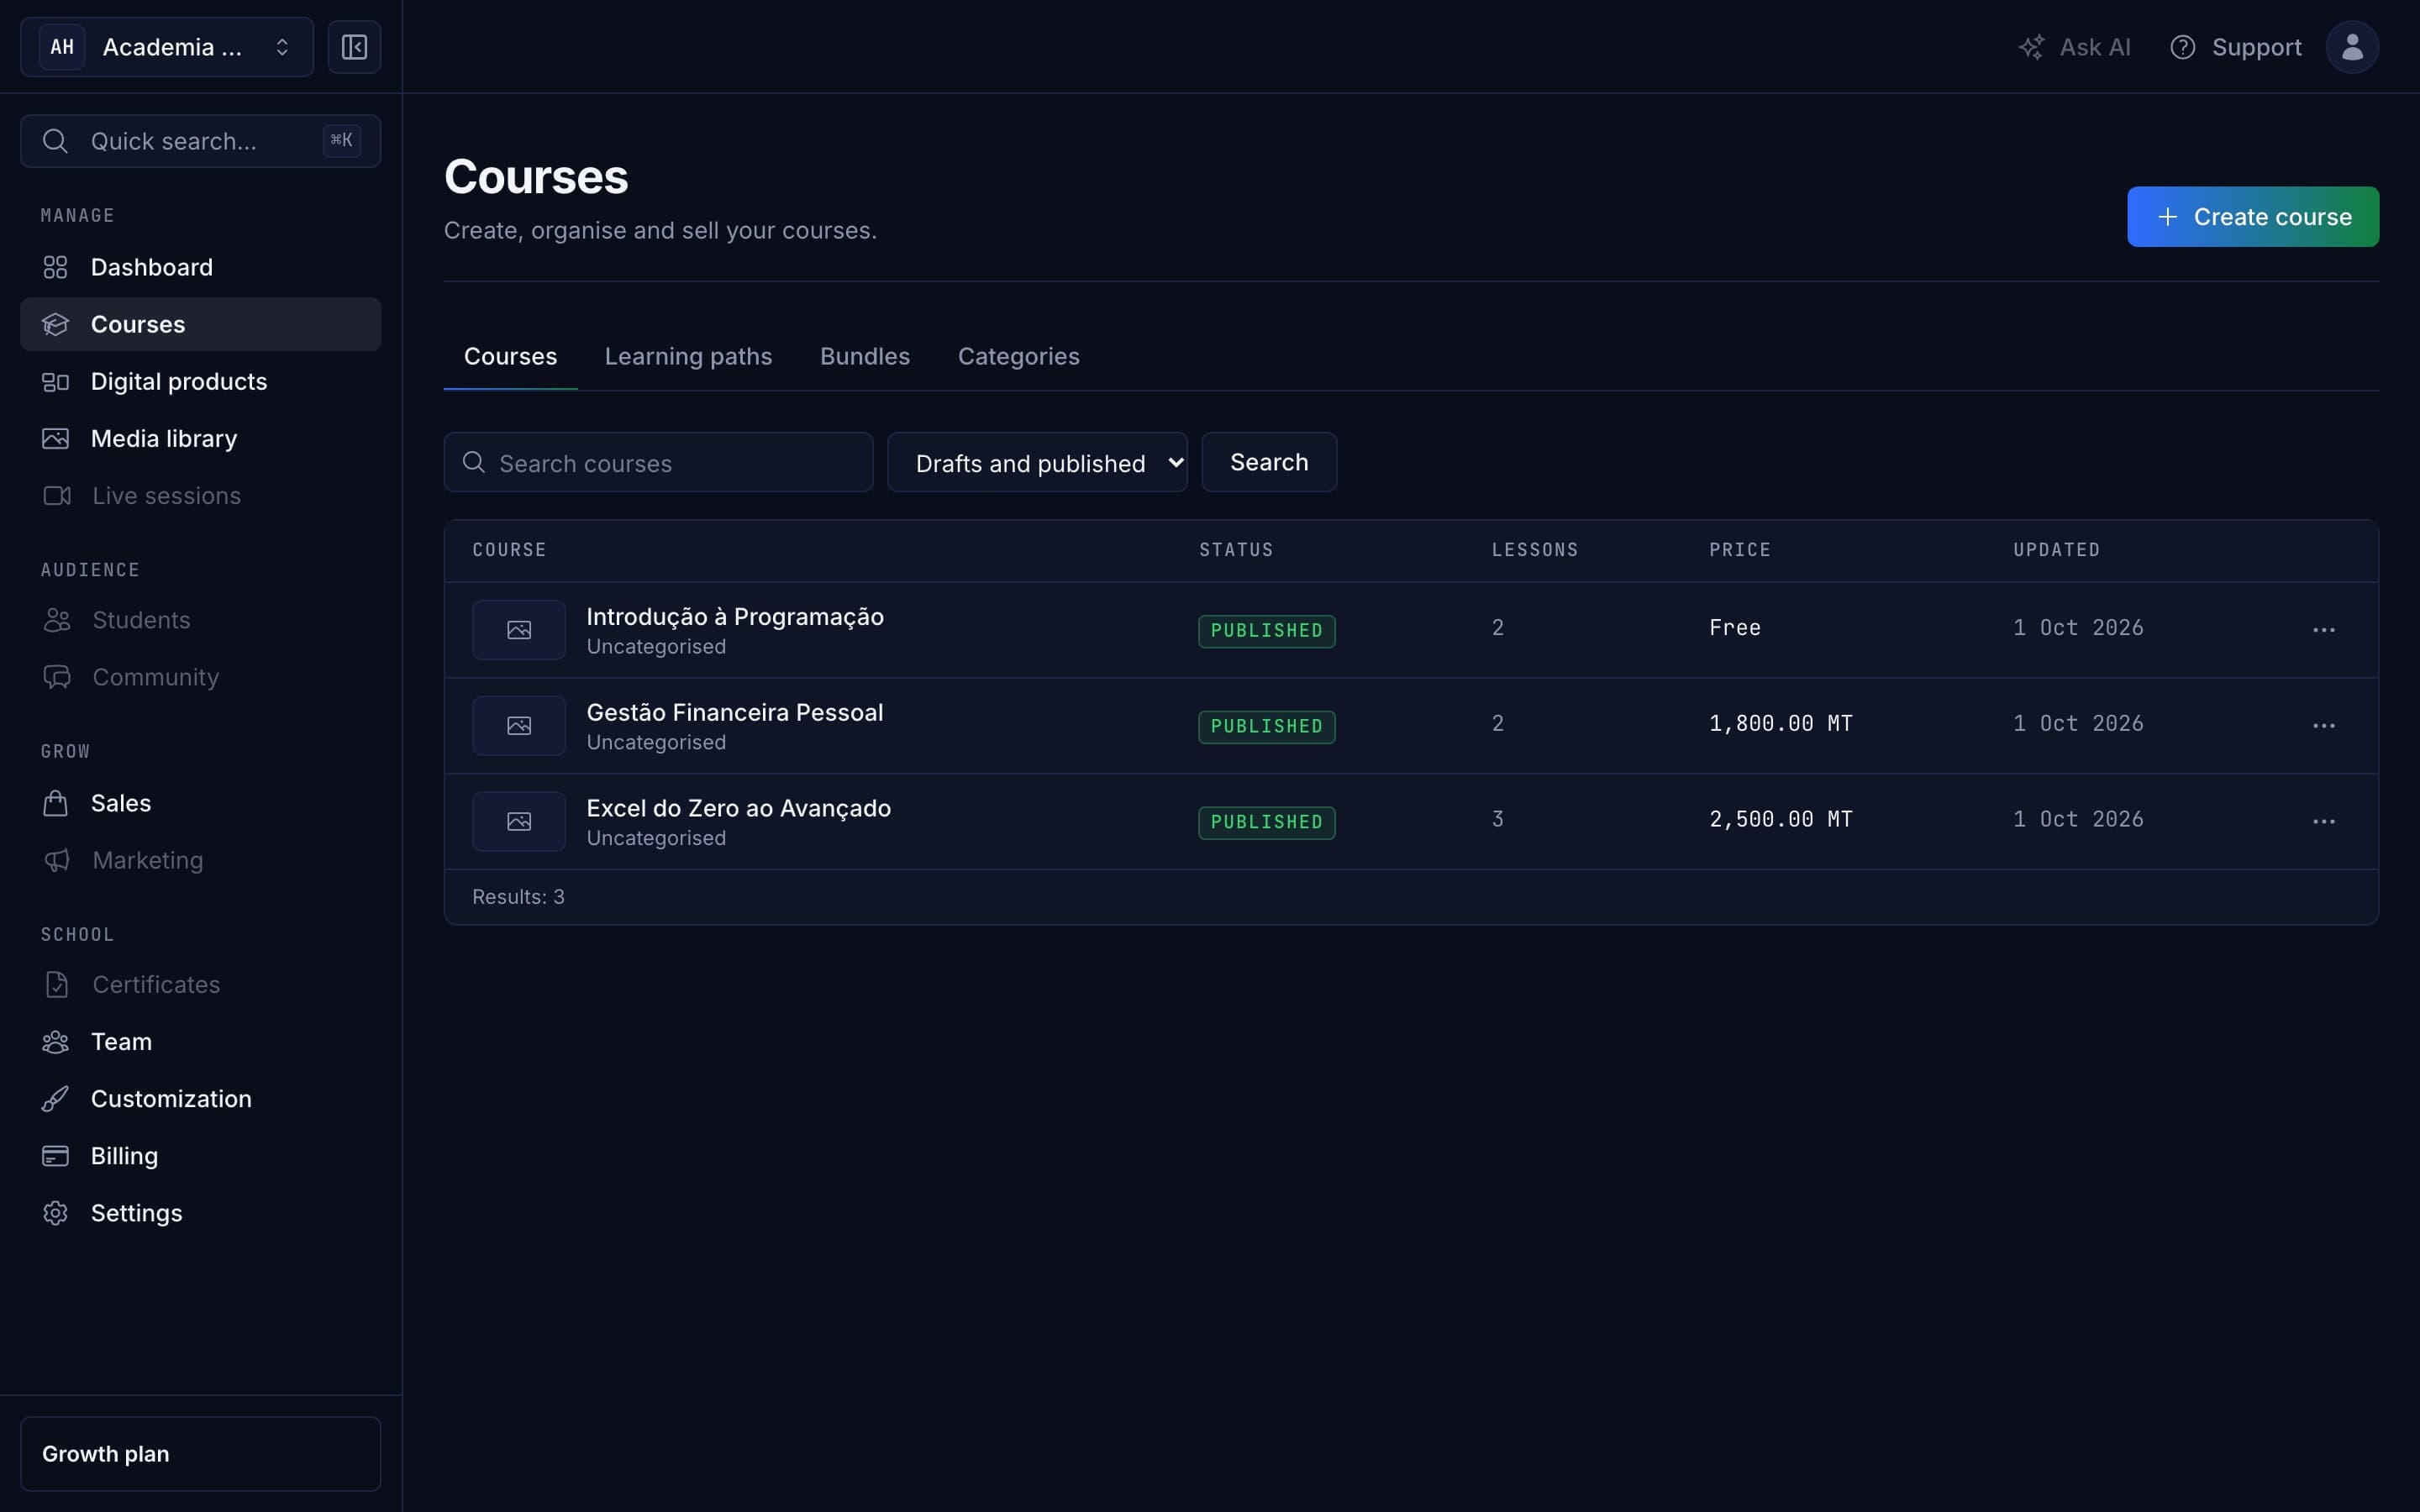The image size is (2420, 1512).
Task: Click the 1,800.00 MT price cell
Action: tap(1780, 724)
